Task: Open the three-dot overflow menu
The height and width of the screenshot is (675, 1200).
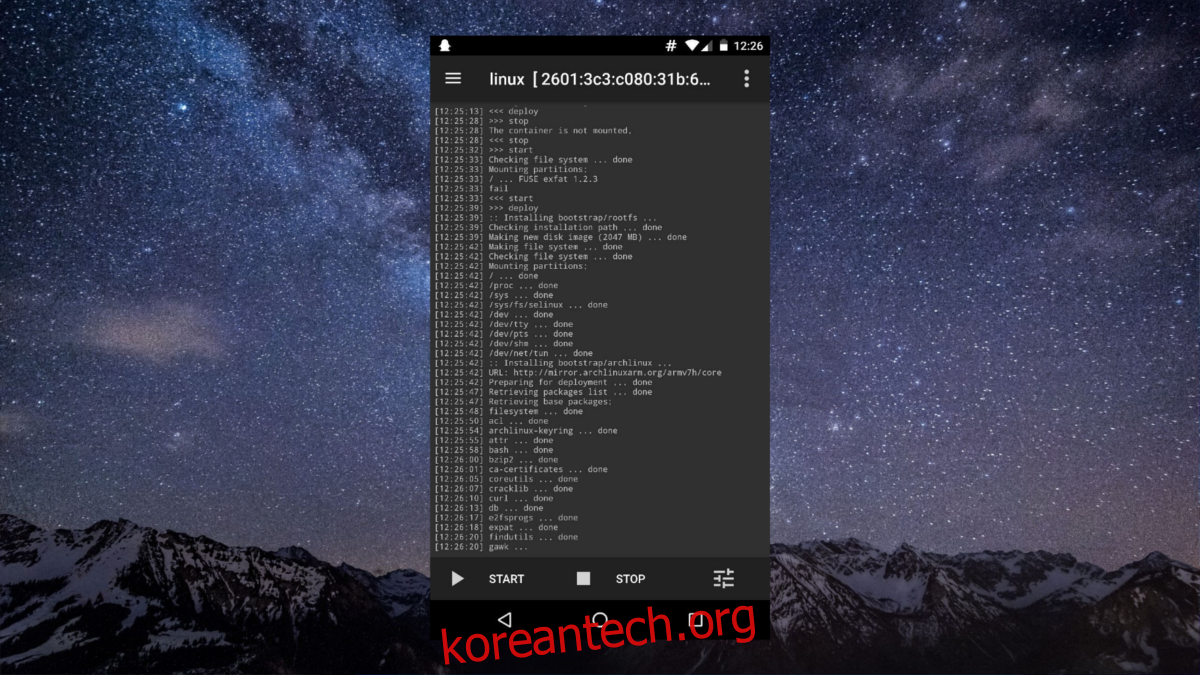Action: point(746,78)
